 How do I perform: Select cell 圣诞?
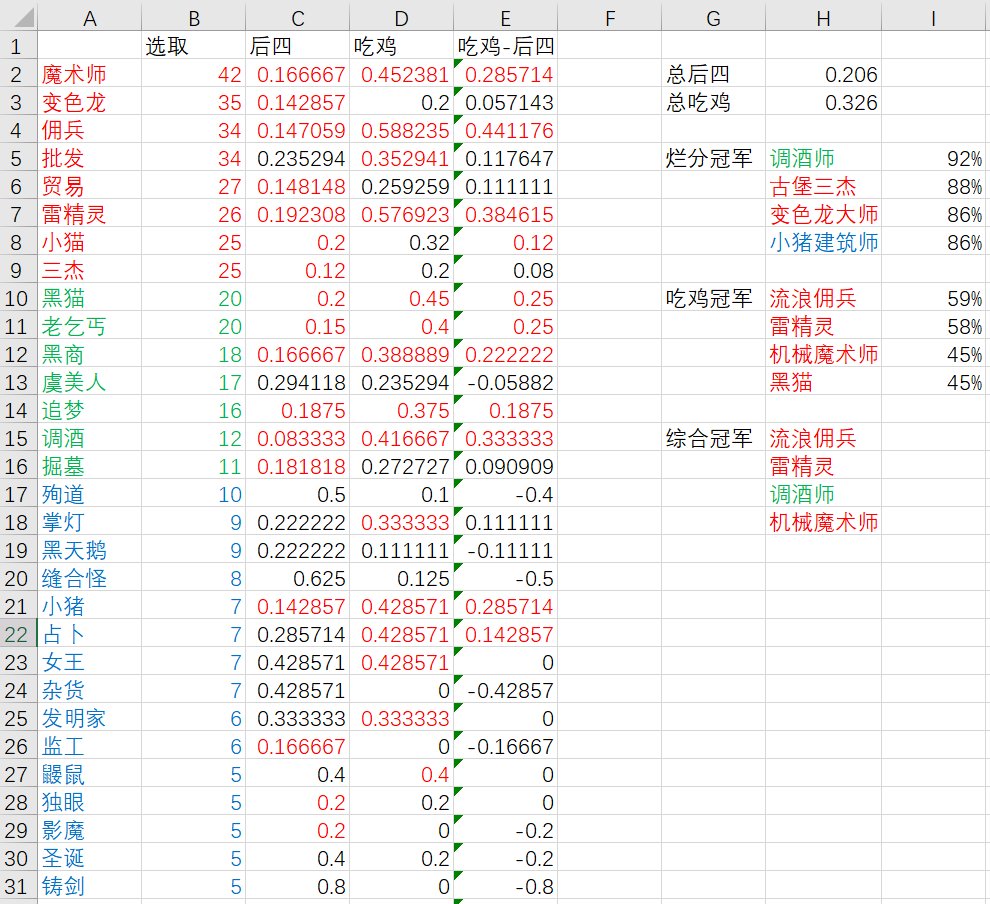tap(90, 858)
